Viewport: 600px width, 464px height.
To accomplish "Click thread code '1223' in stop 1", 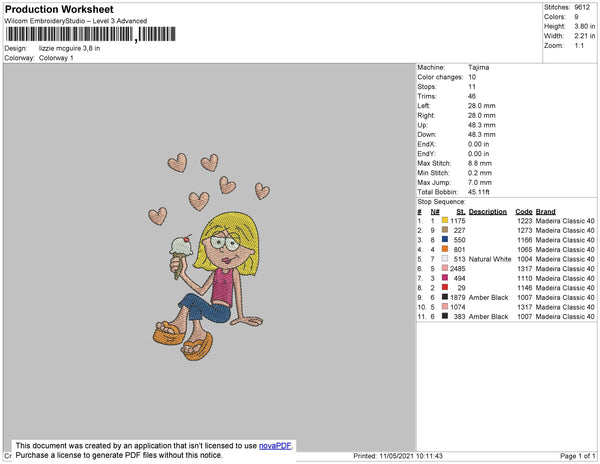I will tap(525, 221).
